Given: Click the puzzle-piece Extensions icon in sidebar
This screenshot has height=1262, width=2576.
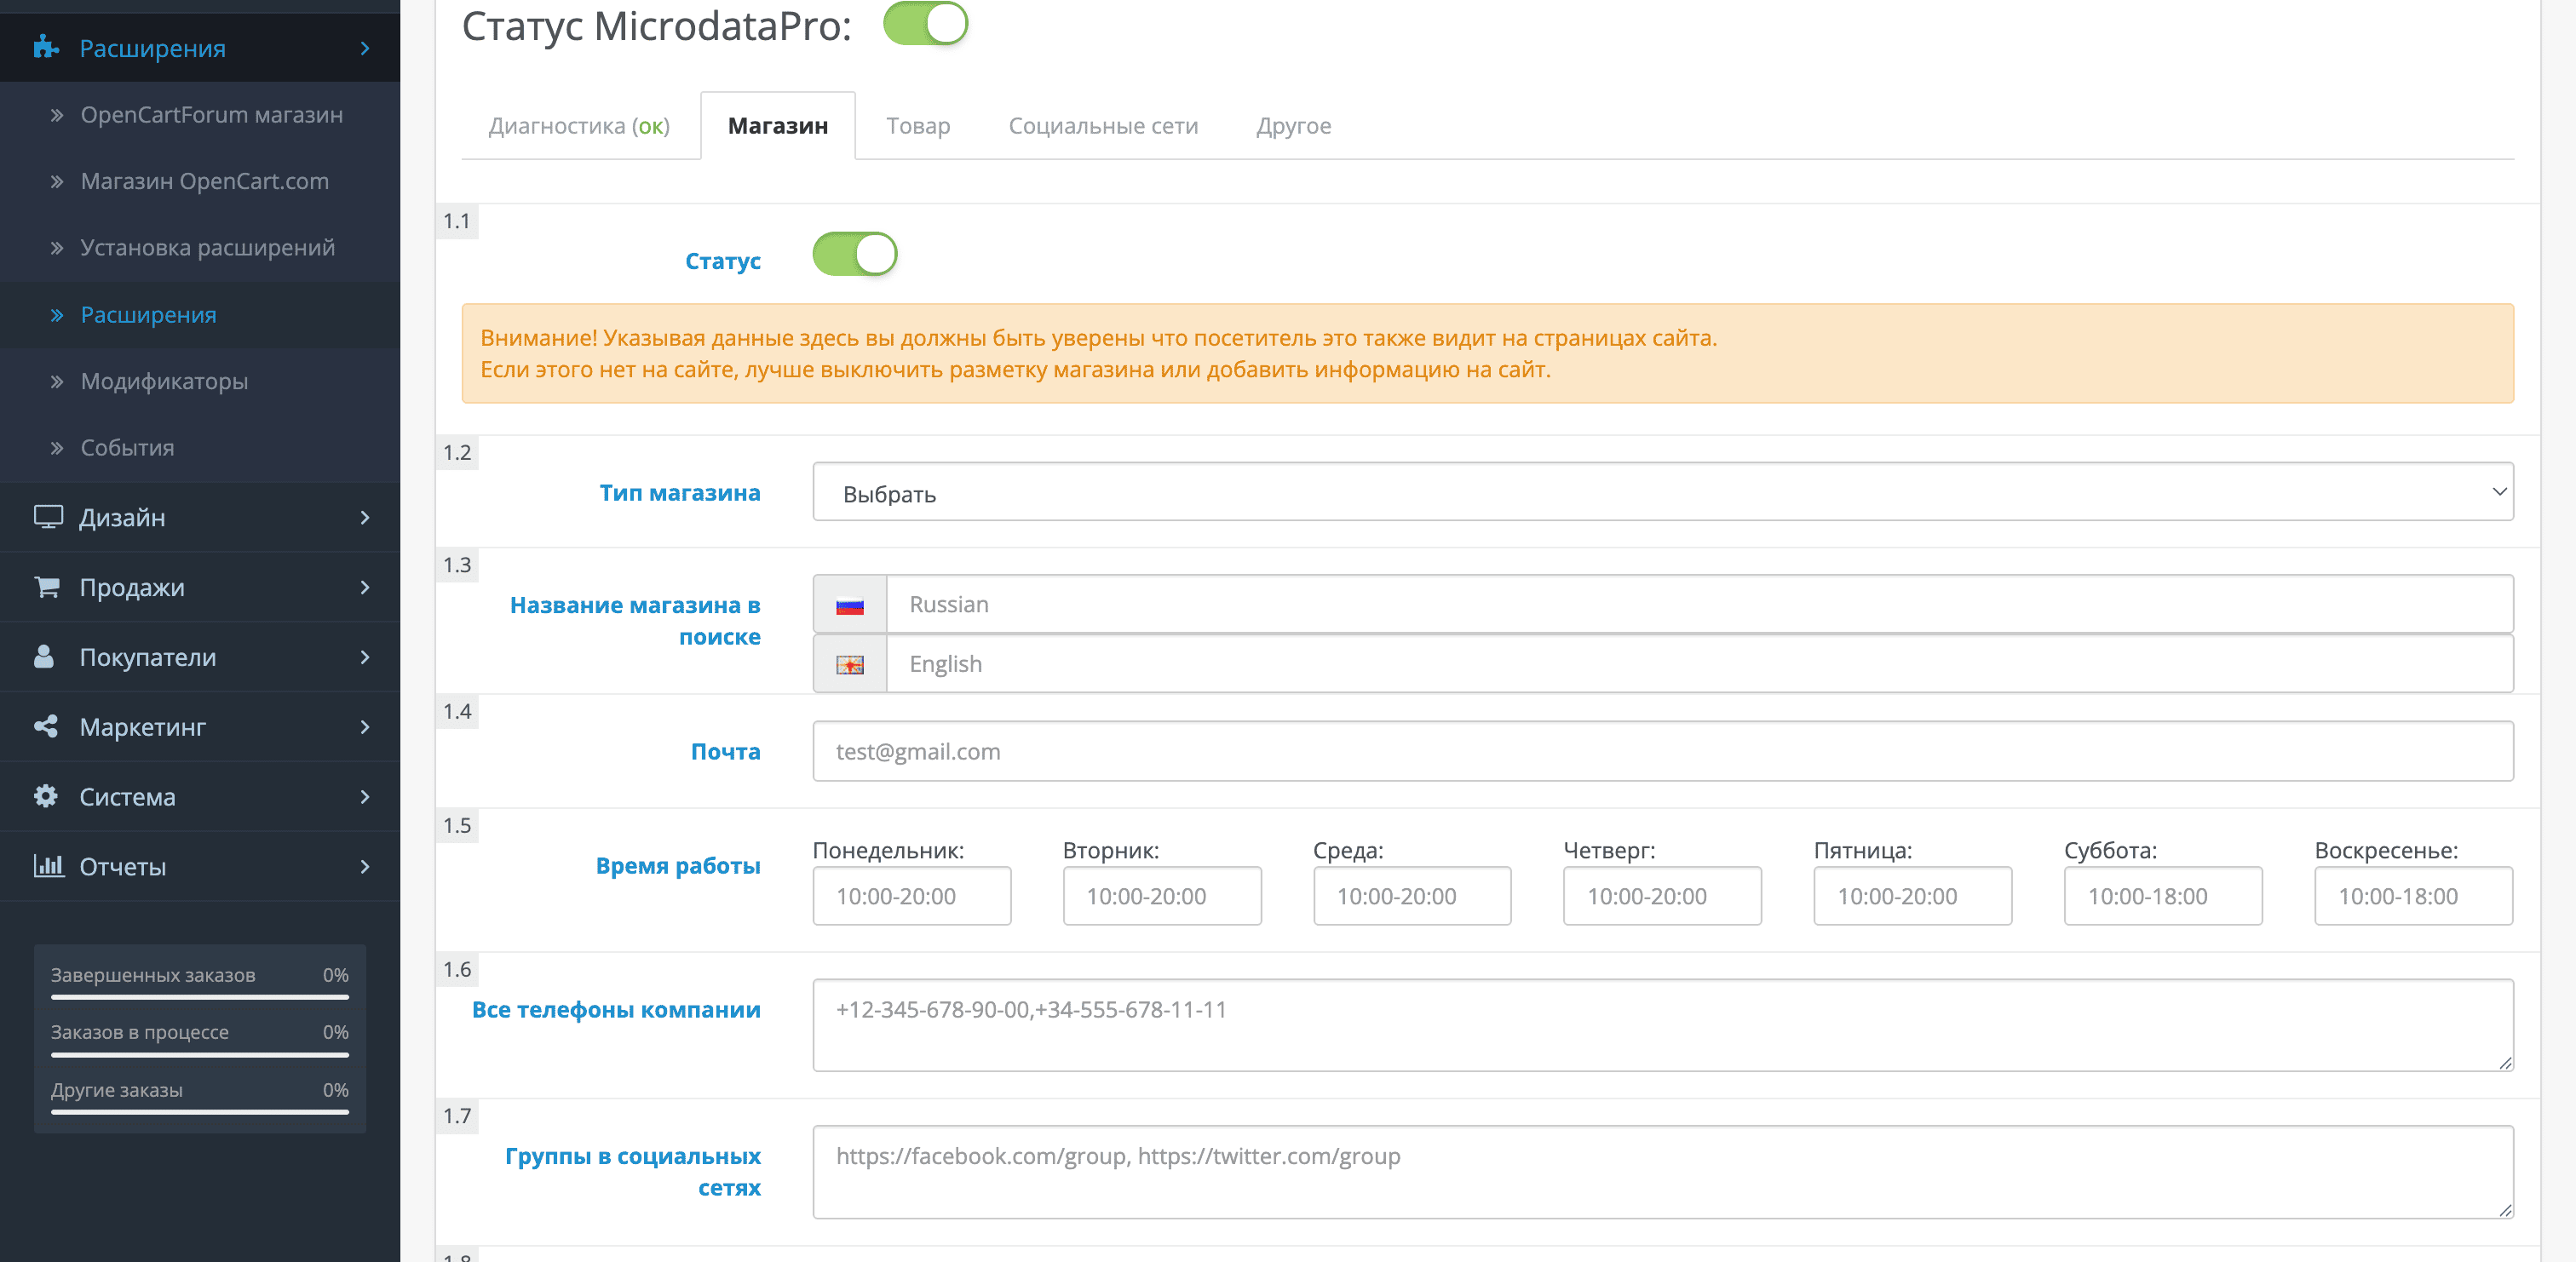Looking at the screenshot, I should point(46,47).
